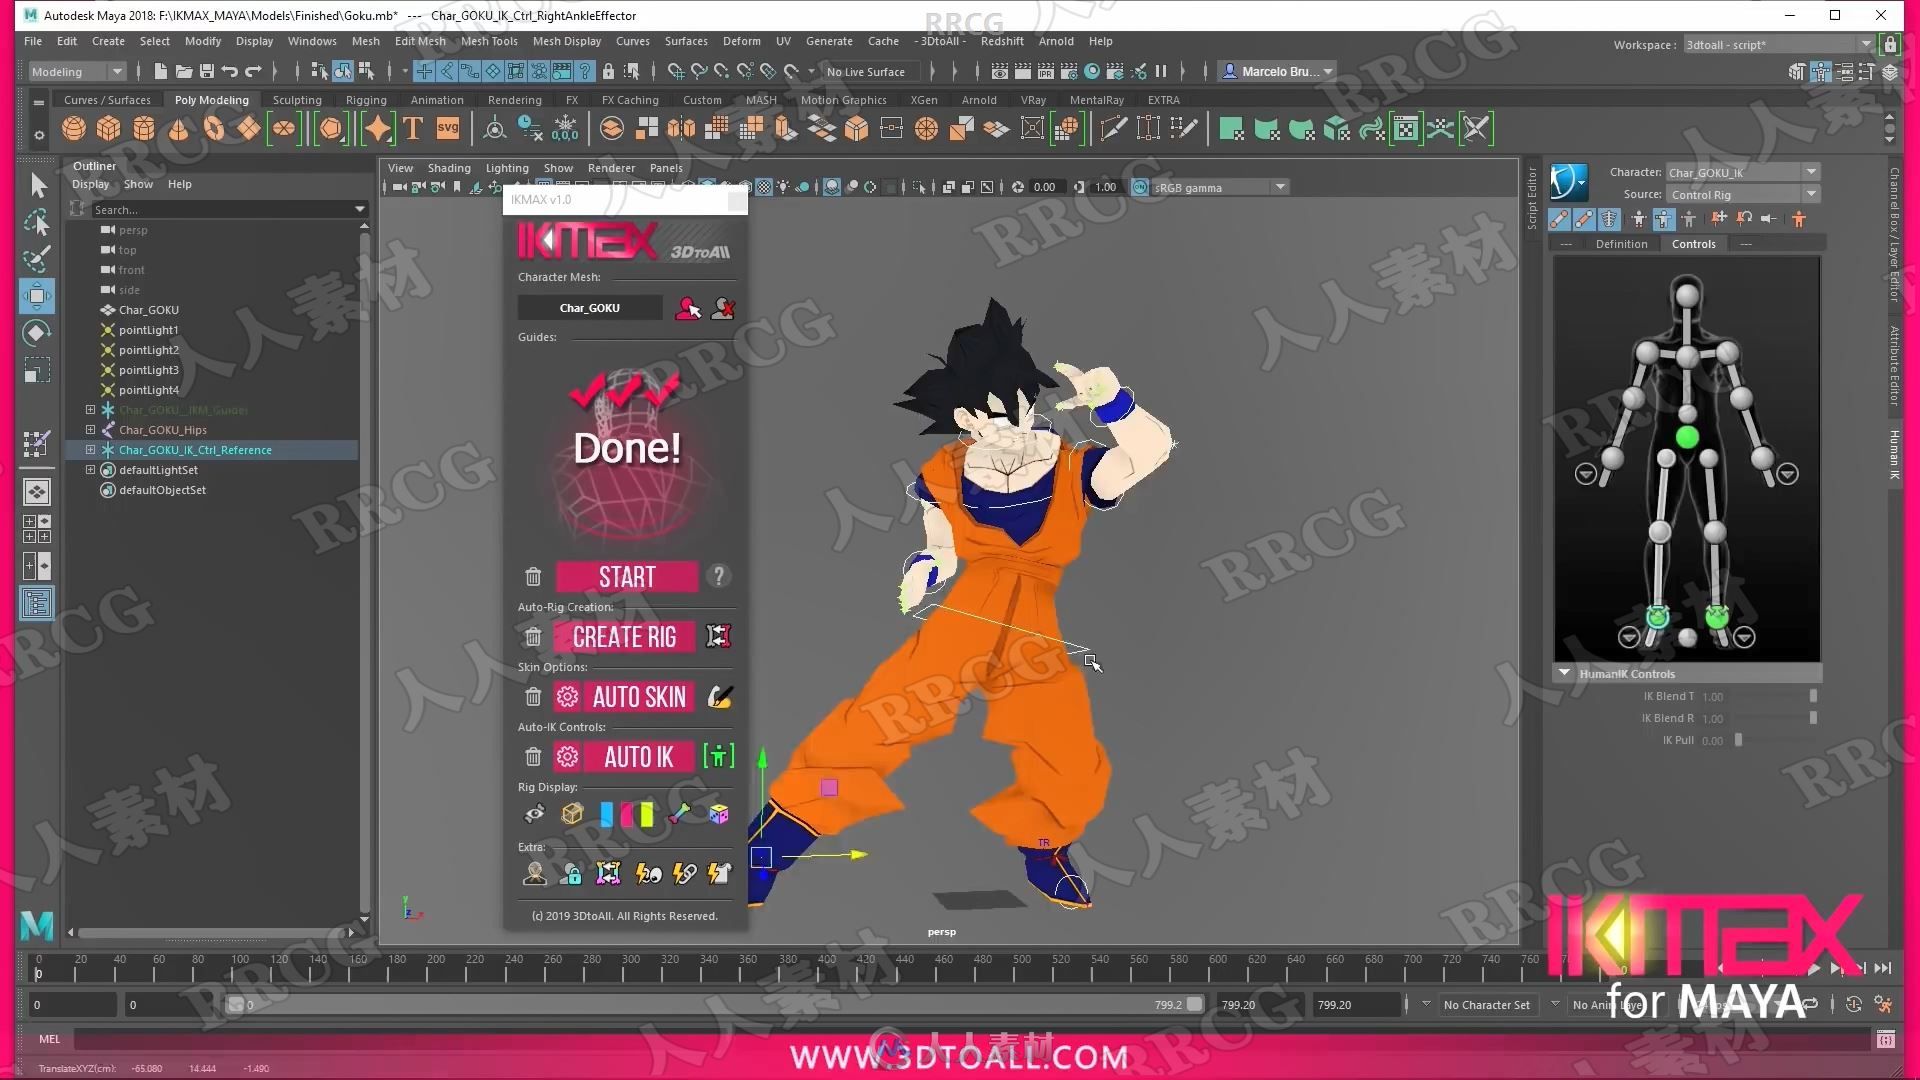Select the Lasso select tool
The height and width of the screenshot is (1080, 1920).
37,222
